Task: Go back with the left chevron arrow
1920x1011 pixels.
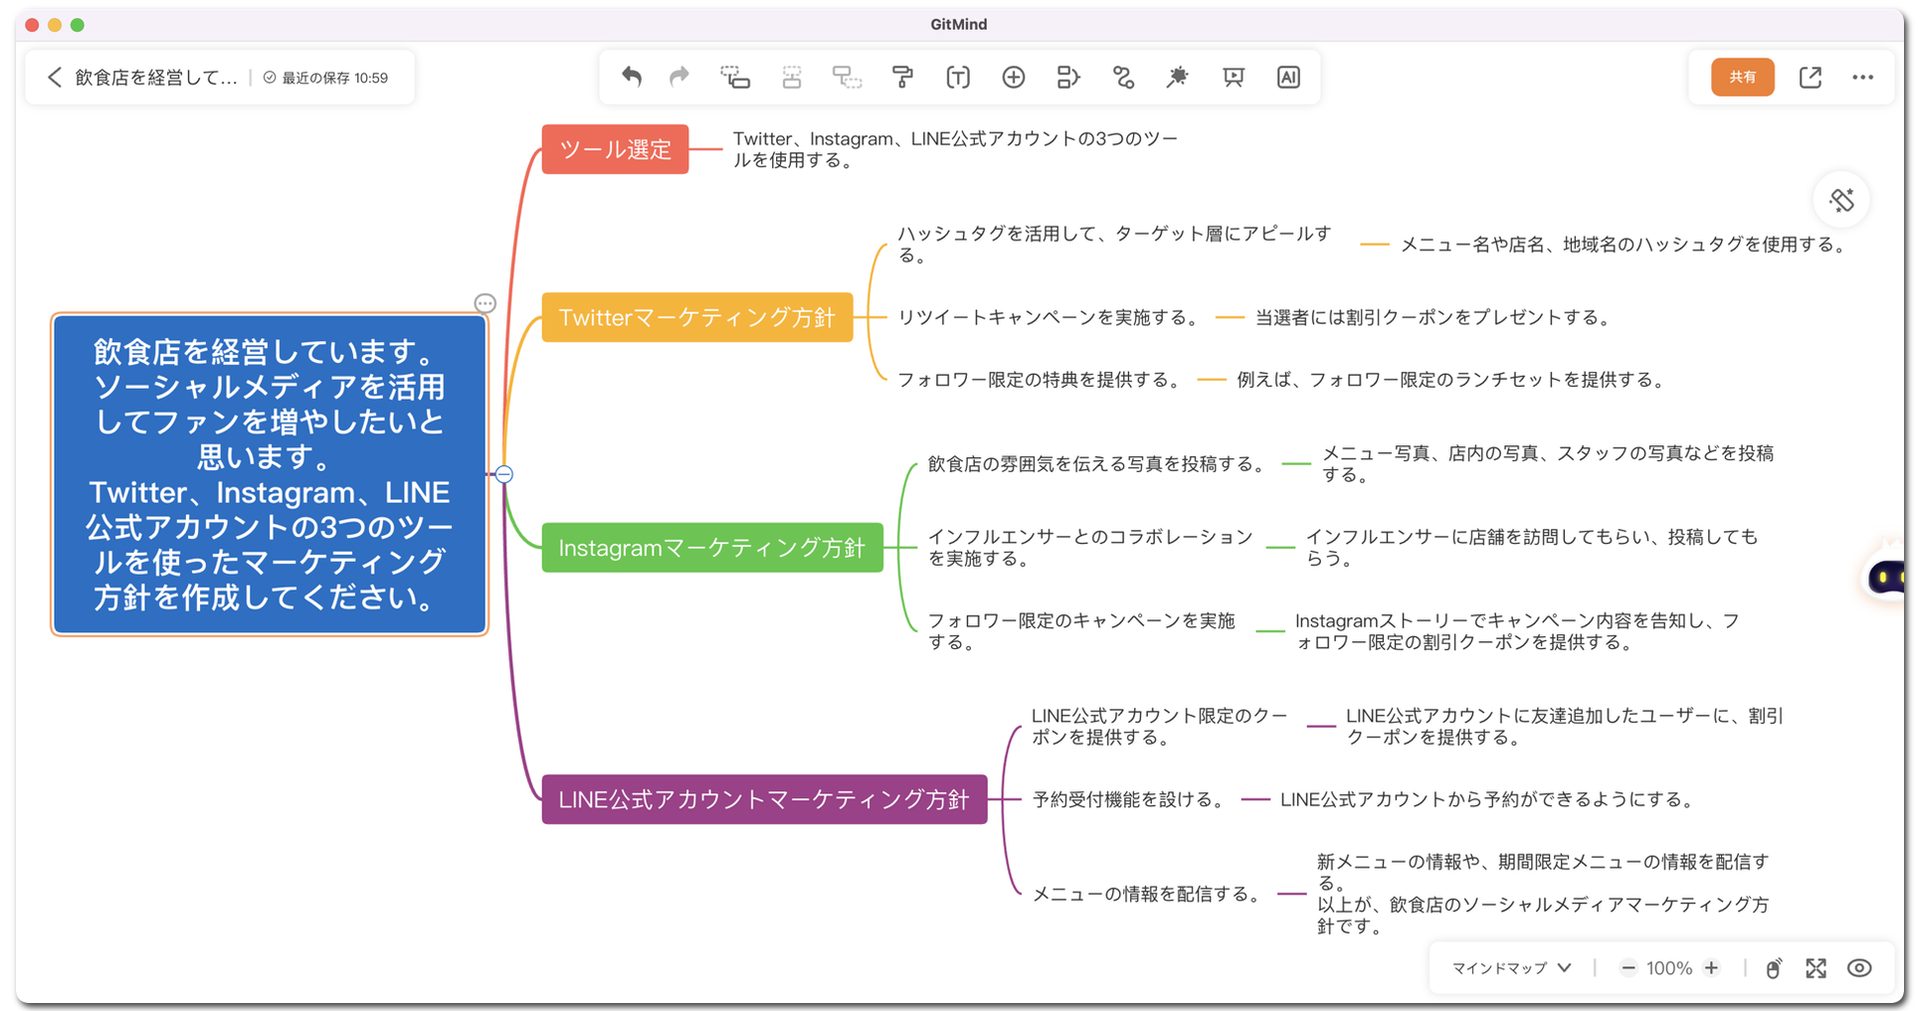Action: pyautogui.click(x=54, y=77)
